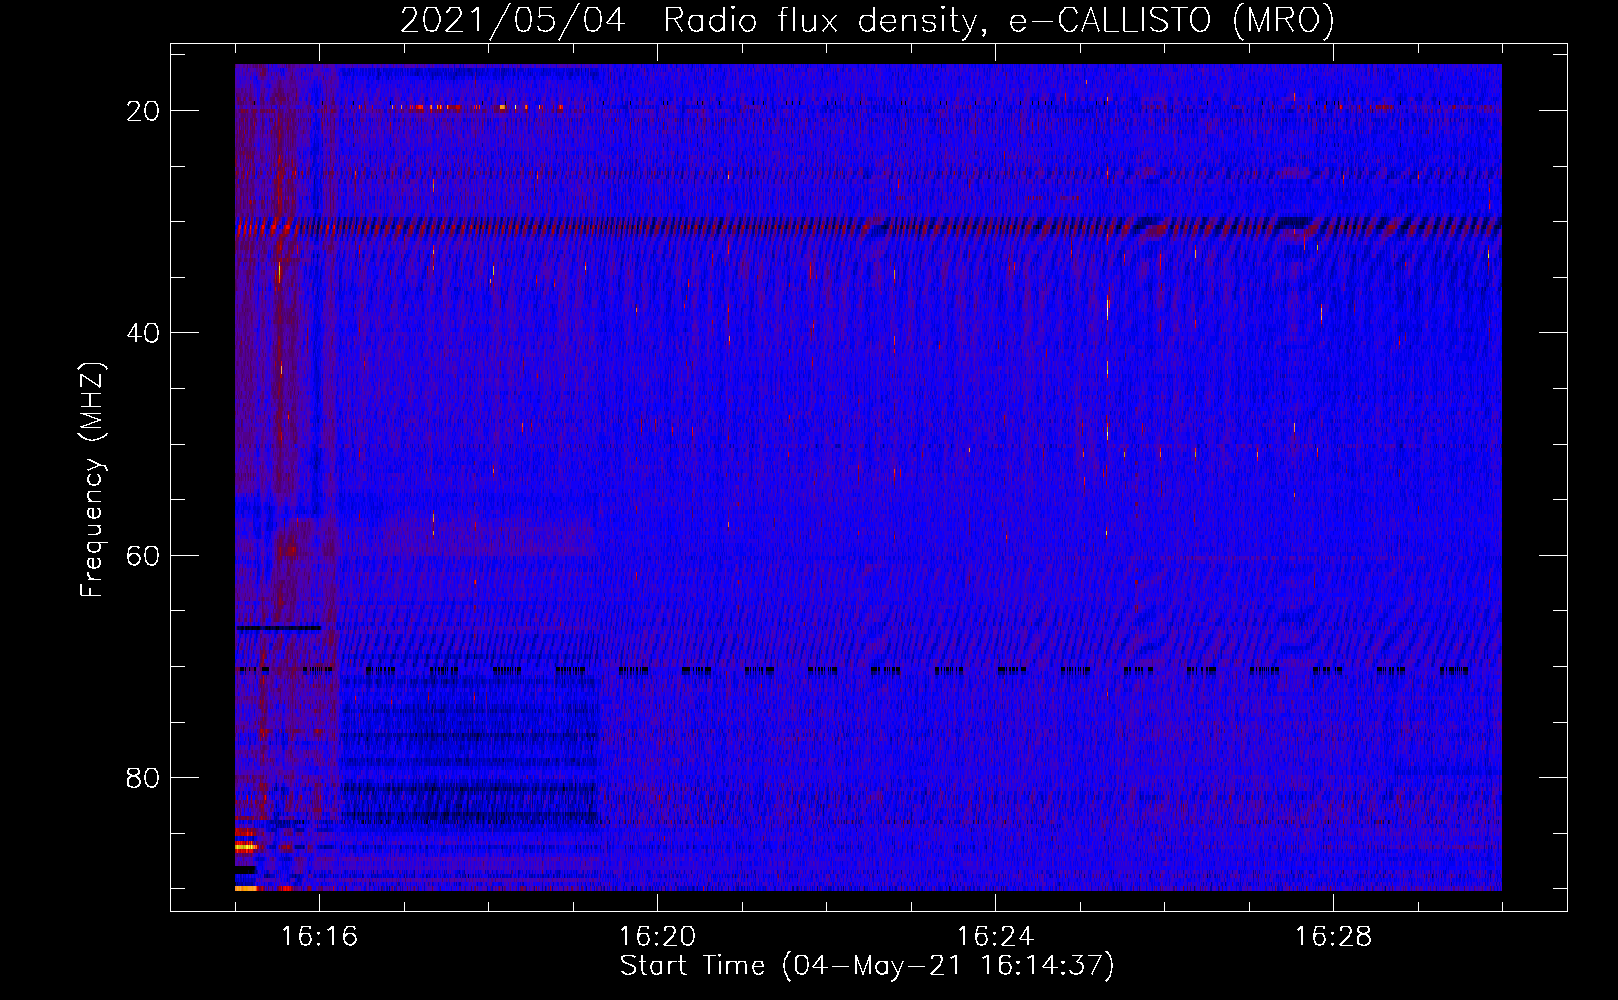Screen dimensions: 1618x1000
Task: Click the 'Start Time (04-May-21 16:14:37)' label
Action: (x=867, y=966)
